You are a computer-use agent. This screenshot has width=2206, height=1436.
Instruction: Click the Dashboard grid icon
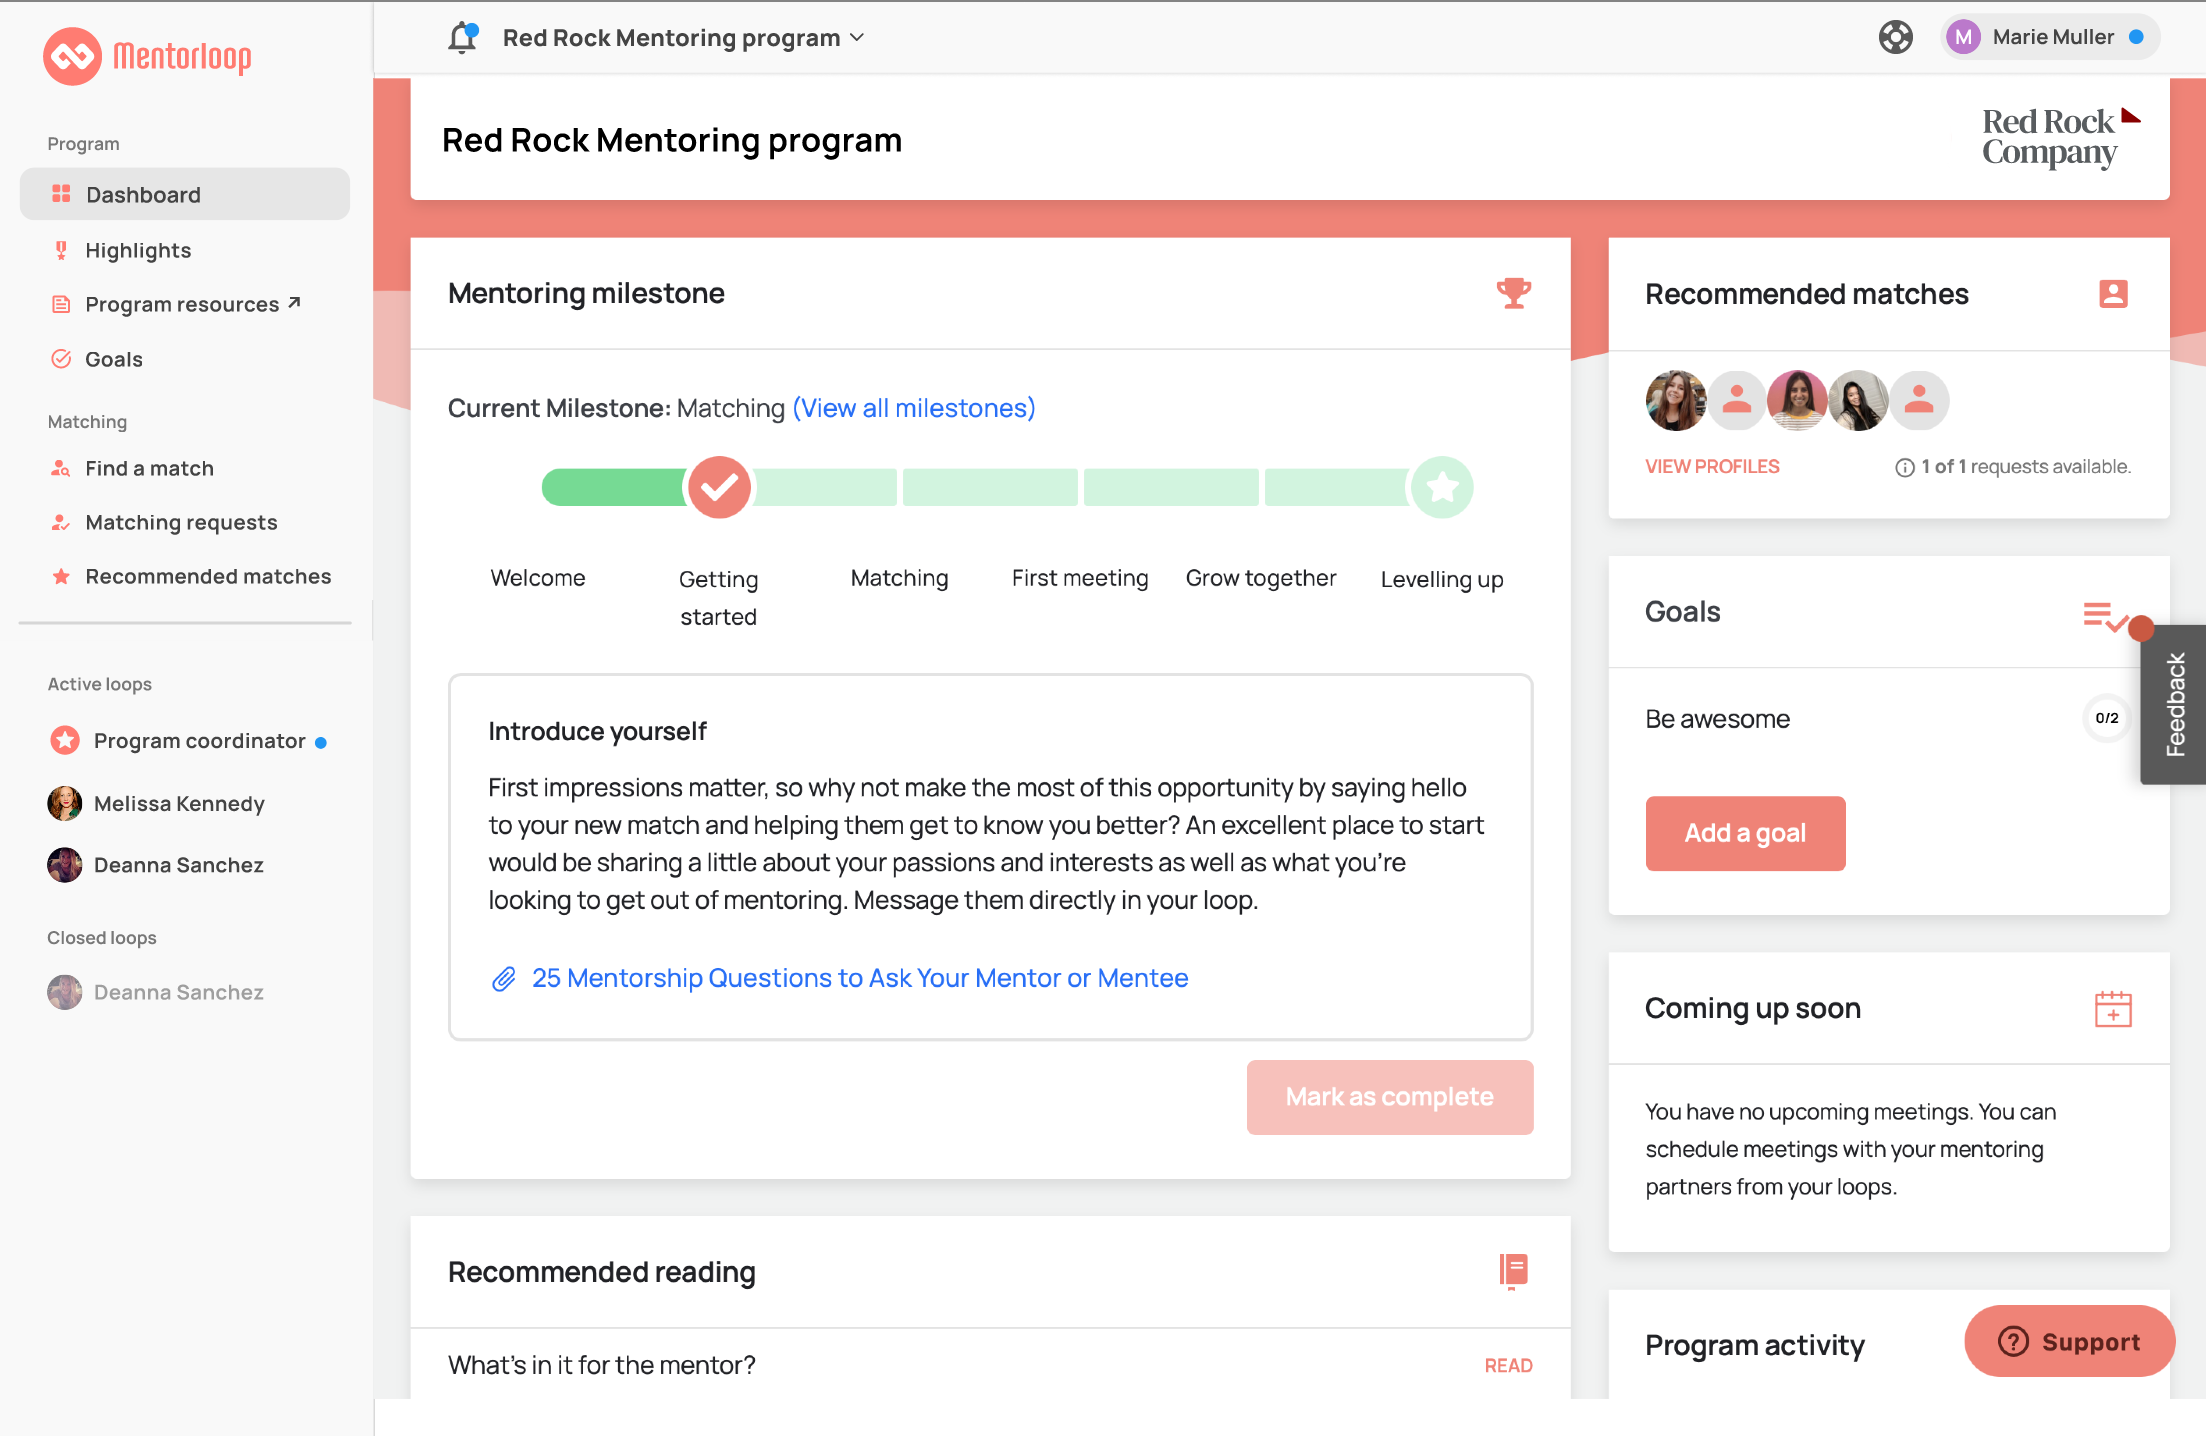click(61, 194)
